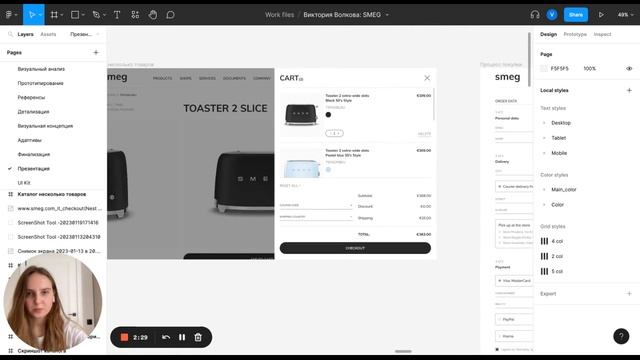Select the Move tool
This screenshot has width=640, height=360.
pos(31,15)
